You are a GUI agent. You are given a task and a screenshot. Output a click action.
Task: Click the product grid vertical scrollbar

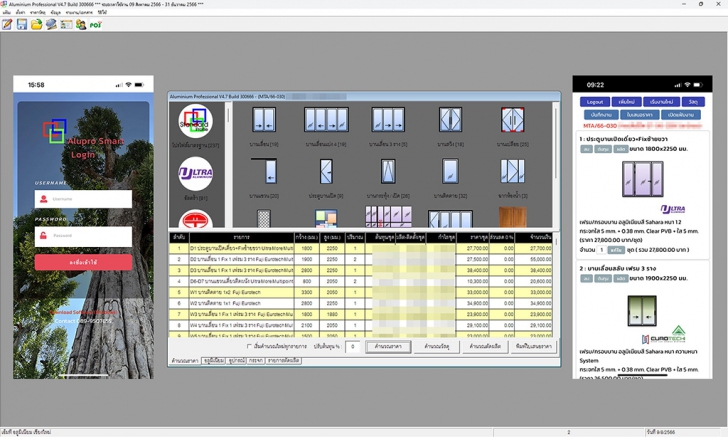tap(555, 165)
